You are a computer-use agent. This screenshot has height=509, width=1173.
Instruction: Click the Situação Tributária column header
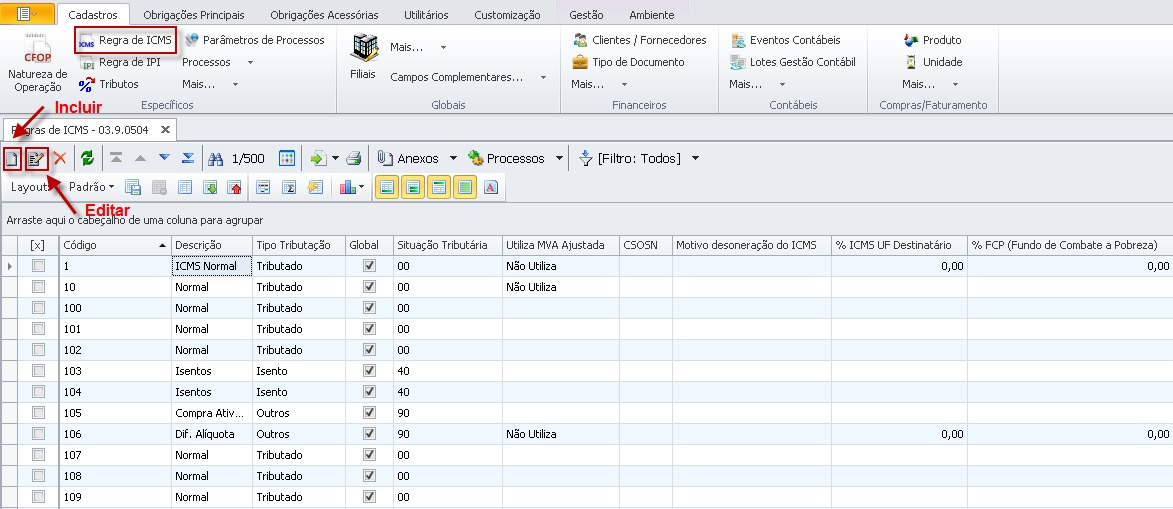pos(448,245)
